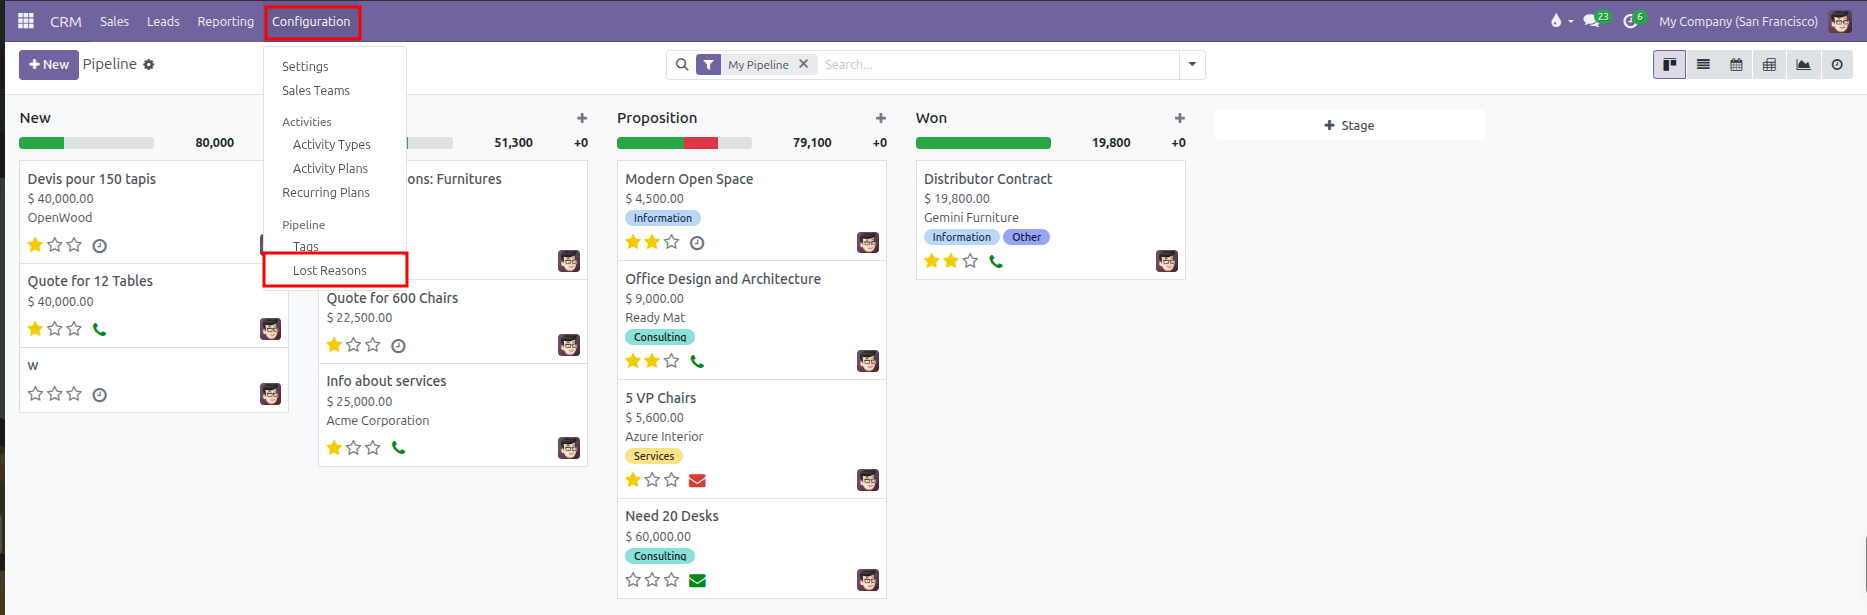Screen dimensions: 1867x615
Task: Select Lost Reasons menu entry
Action: (x=330, y=270)
